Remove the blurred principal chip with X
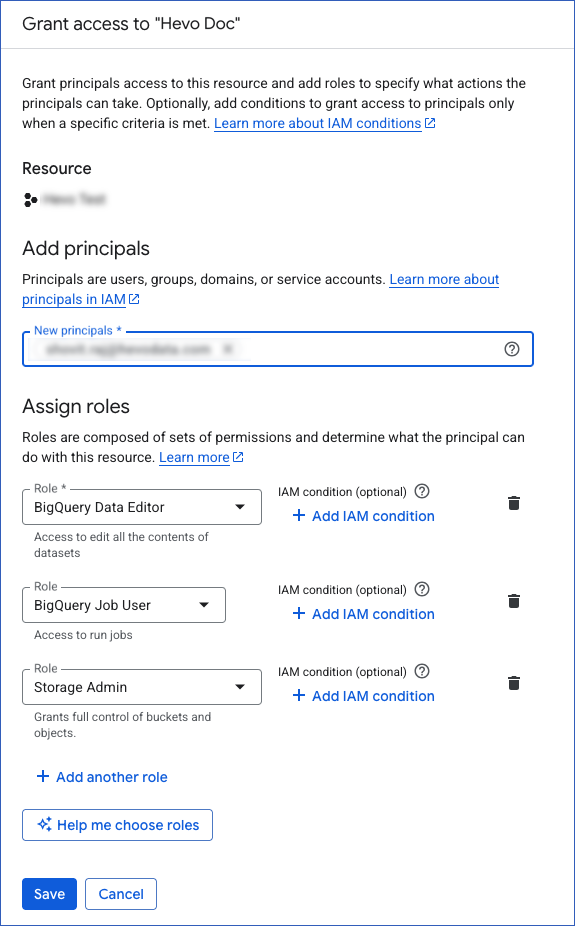Screen dimensions: 575x926 [x=227, y=350]
